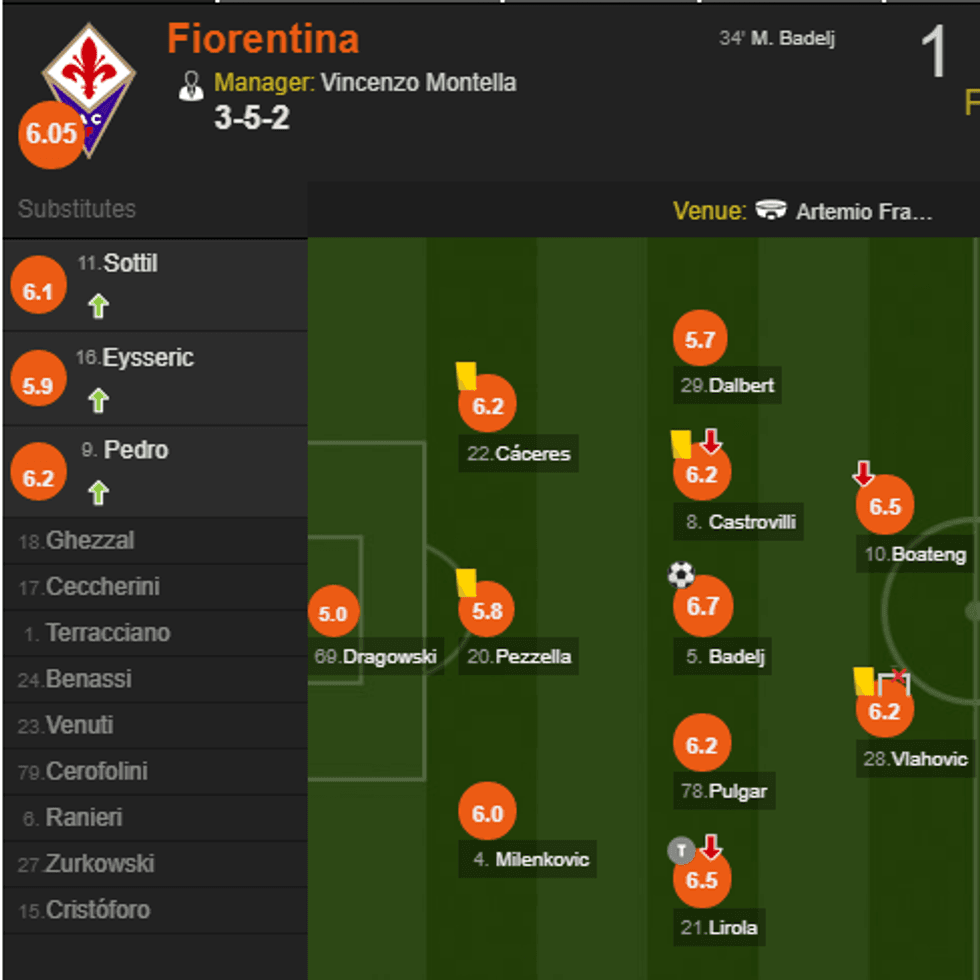Click the manager silhouette icon

(x=190, y=85)
